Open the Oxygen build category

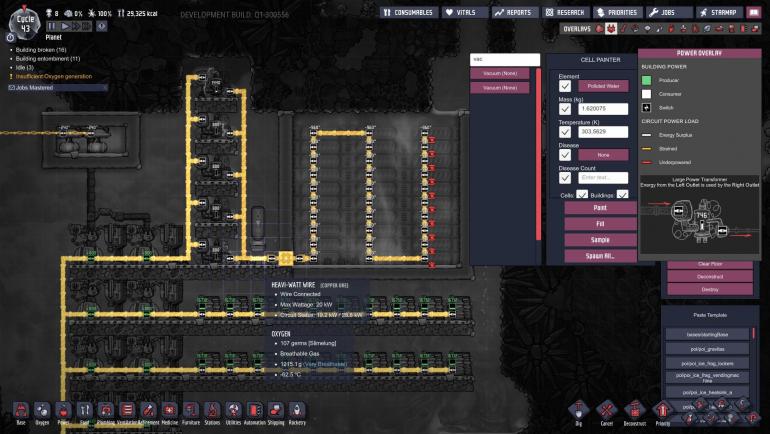tap(41, 410)
